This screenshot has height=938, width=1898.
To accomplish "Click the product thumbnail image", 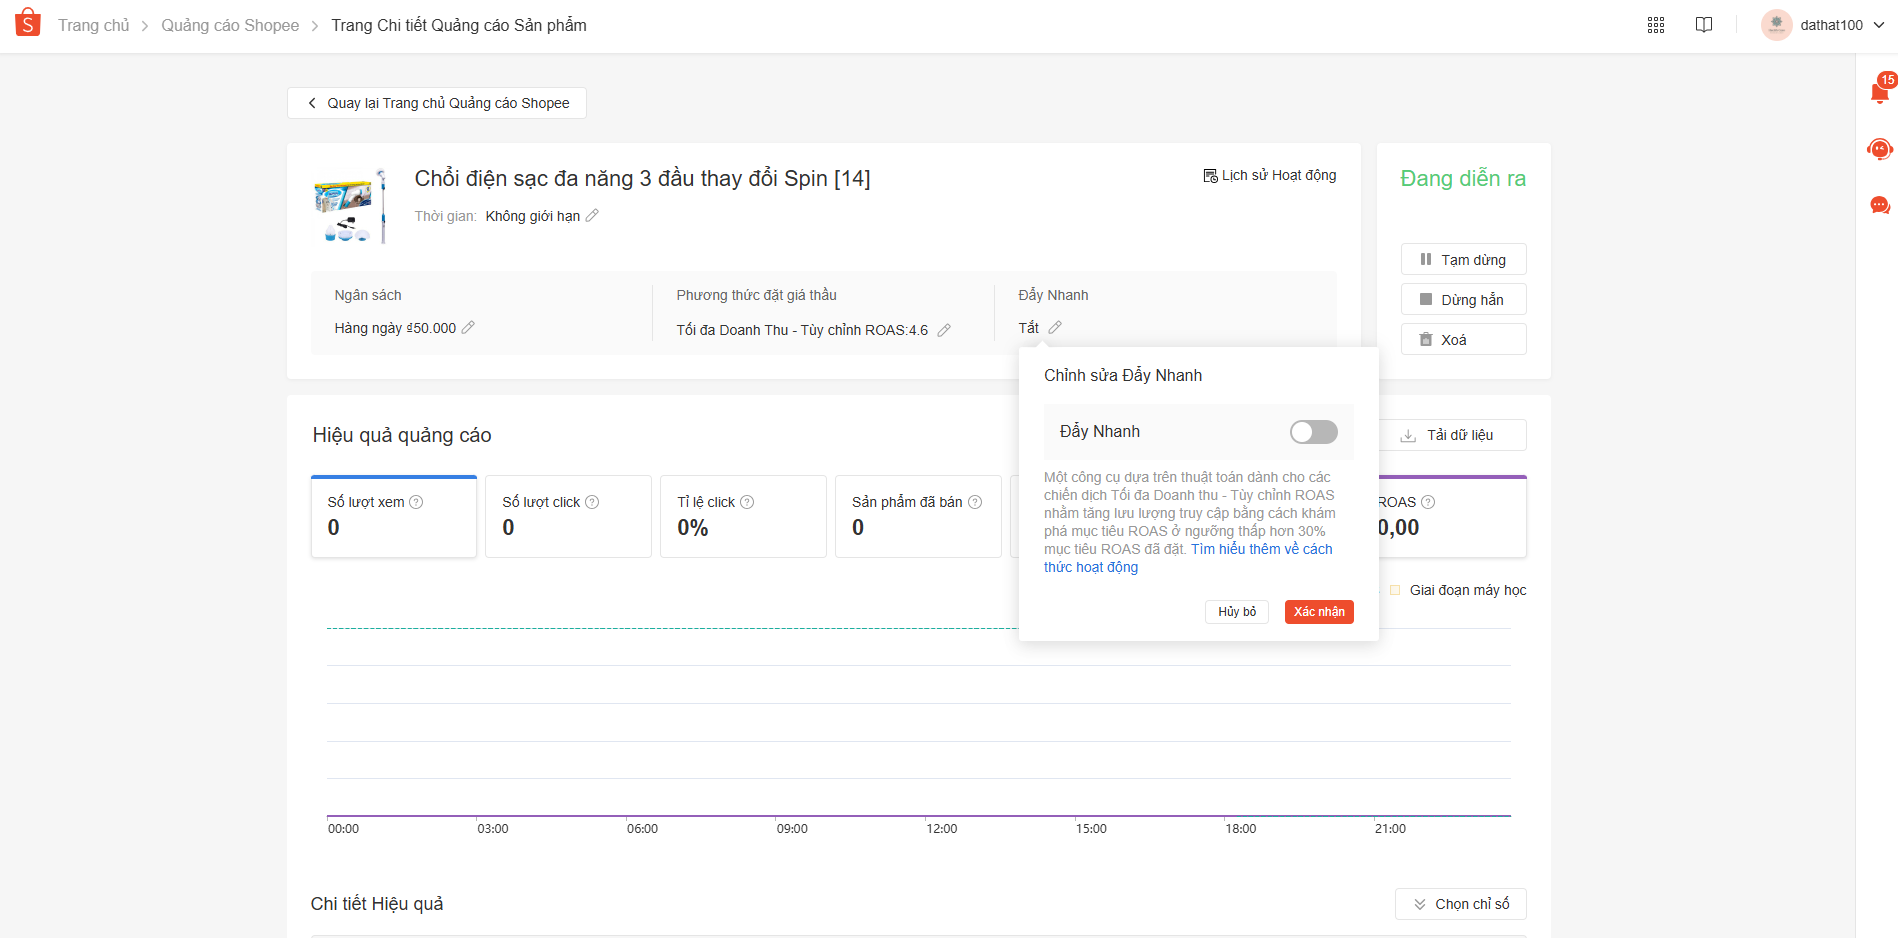I will click(x=349, y=207).
